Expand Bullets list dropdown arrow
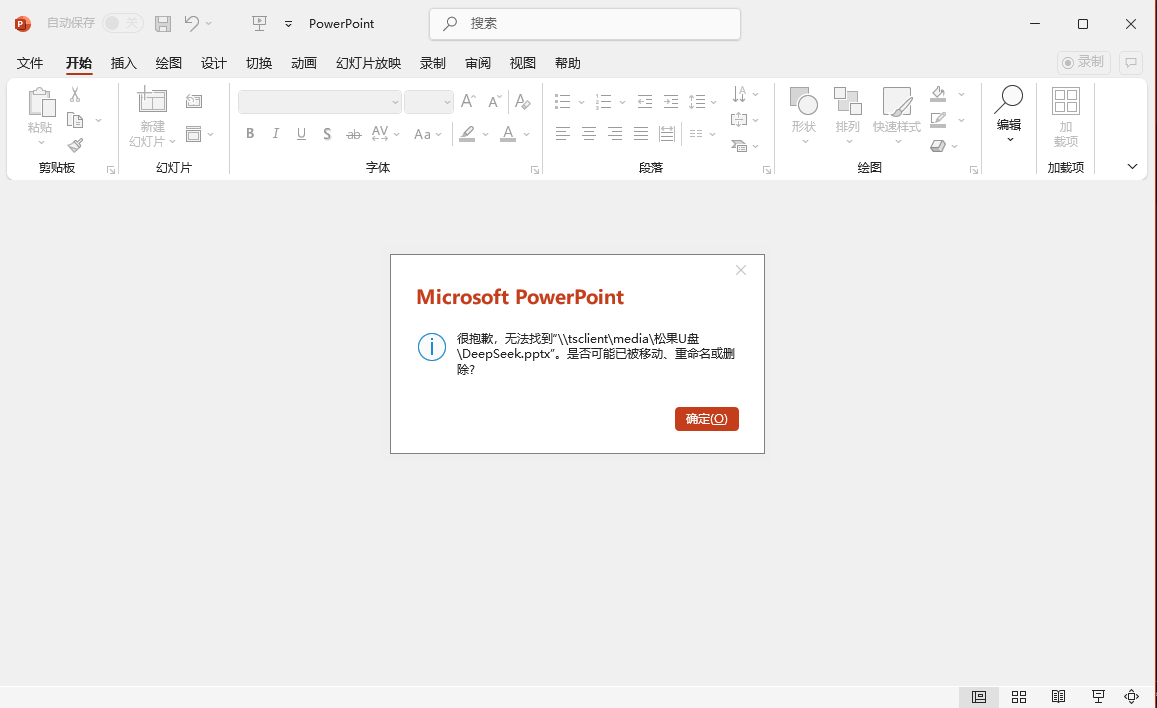 (581, 102)
